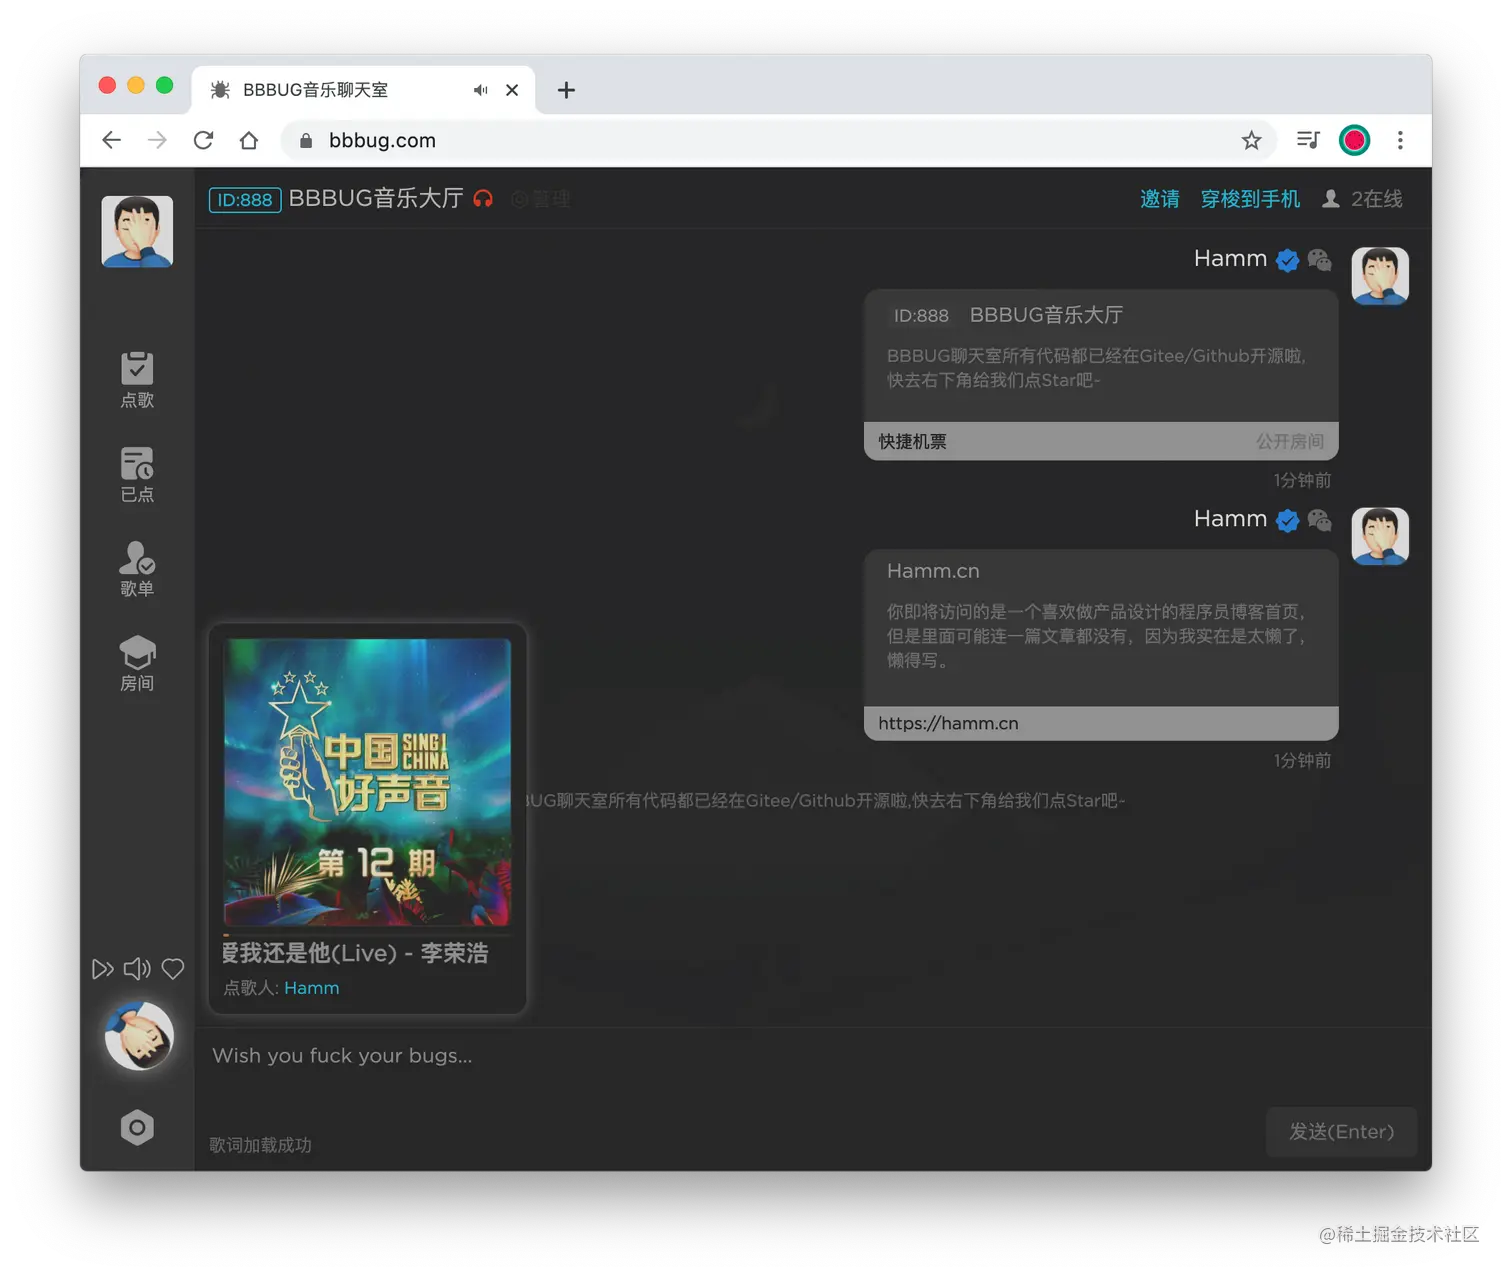Click the lock icon in the address bar
The image size is (1512, 1277).
[306, 140]
